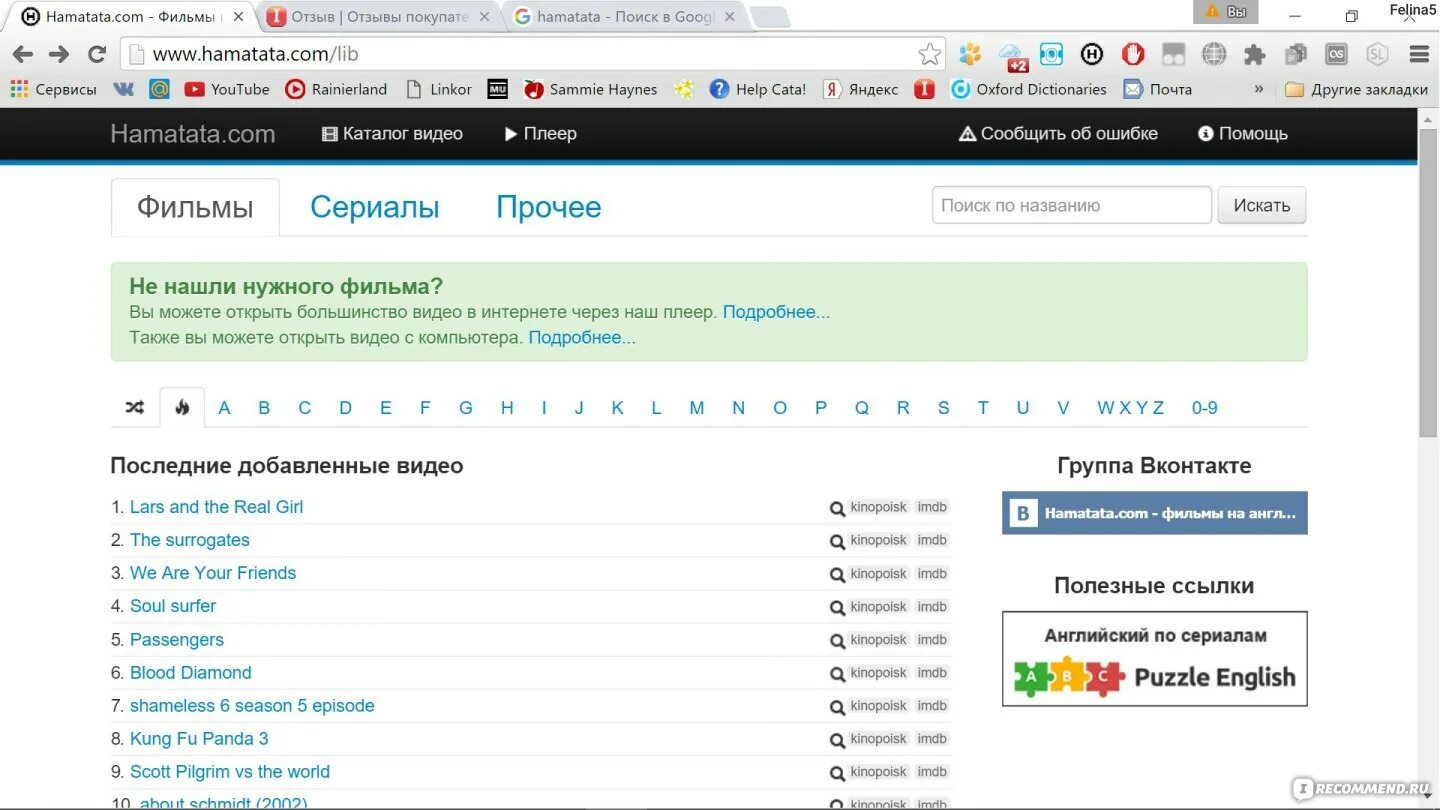
Task: Select the flame popular videos tab
Action: point(182,407)
